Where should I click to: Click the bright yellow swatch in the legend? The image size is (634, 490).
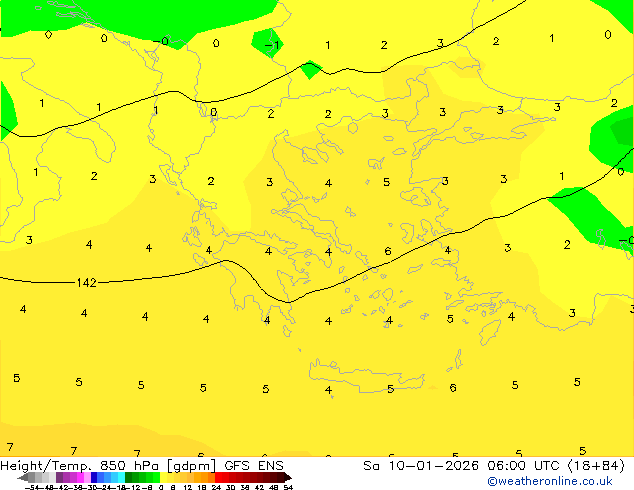pos(163,477)
